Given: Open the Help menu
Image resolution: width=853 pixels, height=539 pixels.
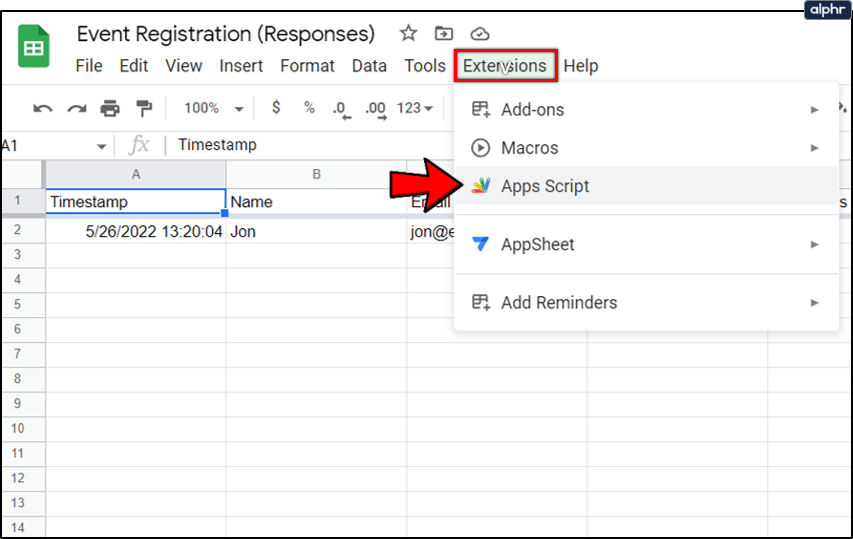Looking at the screenshot, I should 580,66.
